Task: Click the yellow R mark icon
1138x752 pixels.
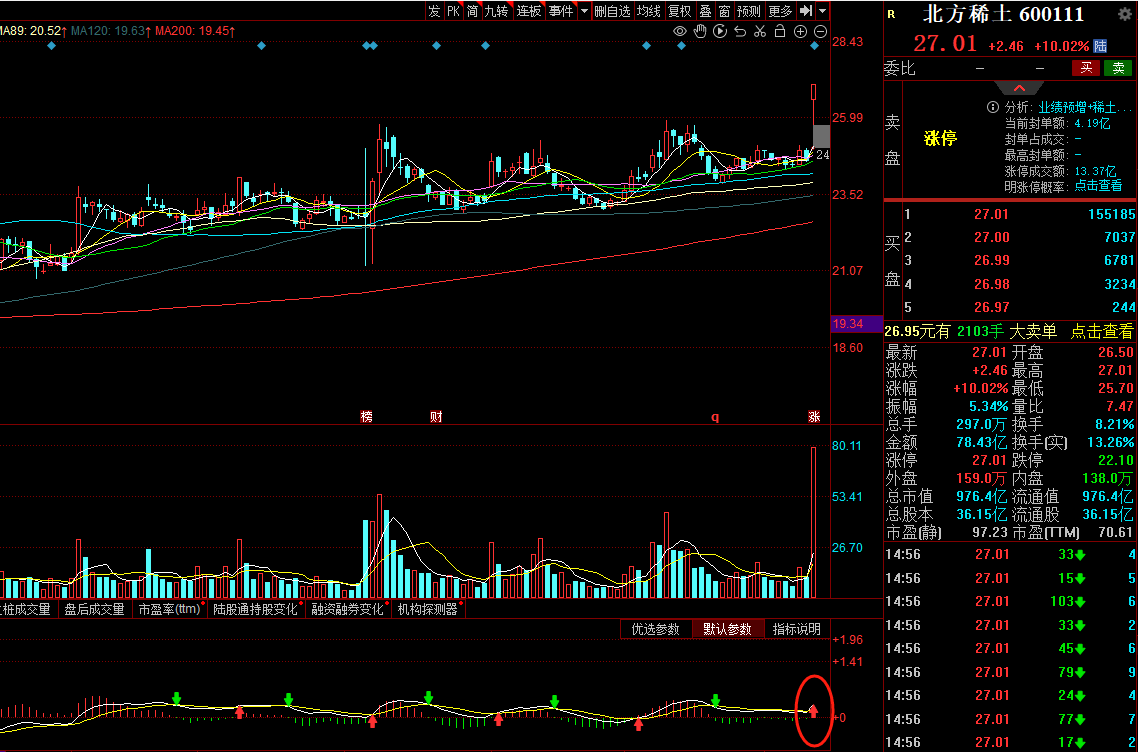Action: 891,14
